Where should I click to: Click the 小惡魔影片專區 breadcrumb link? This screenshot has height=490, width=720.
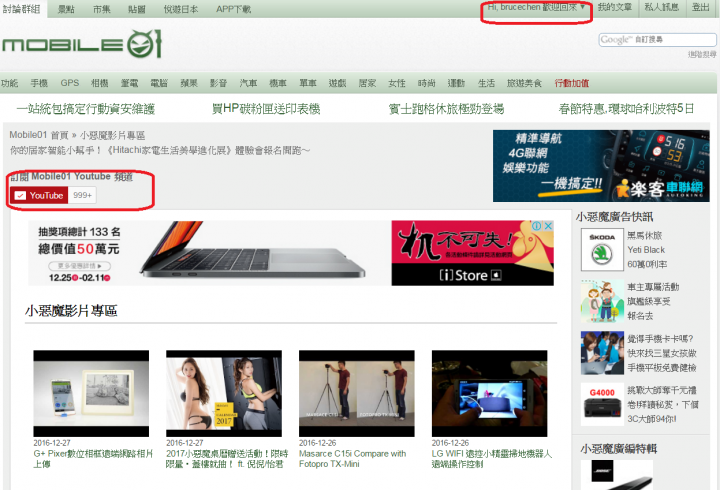coord(112,135)
